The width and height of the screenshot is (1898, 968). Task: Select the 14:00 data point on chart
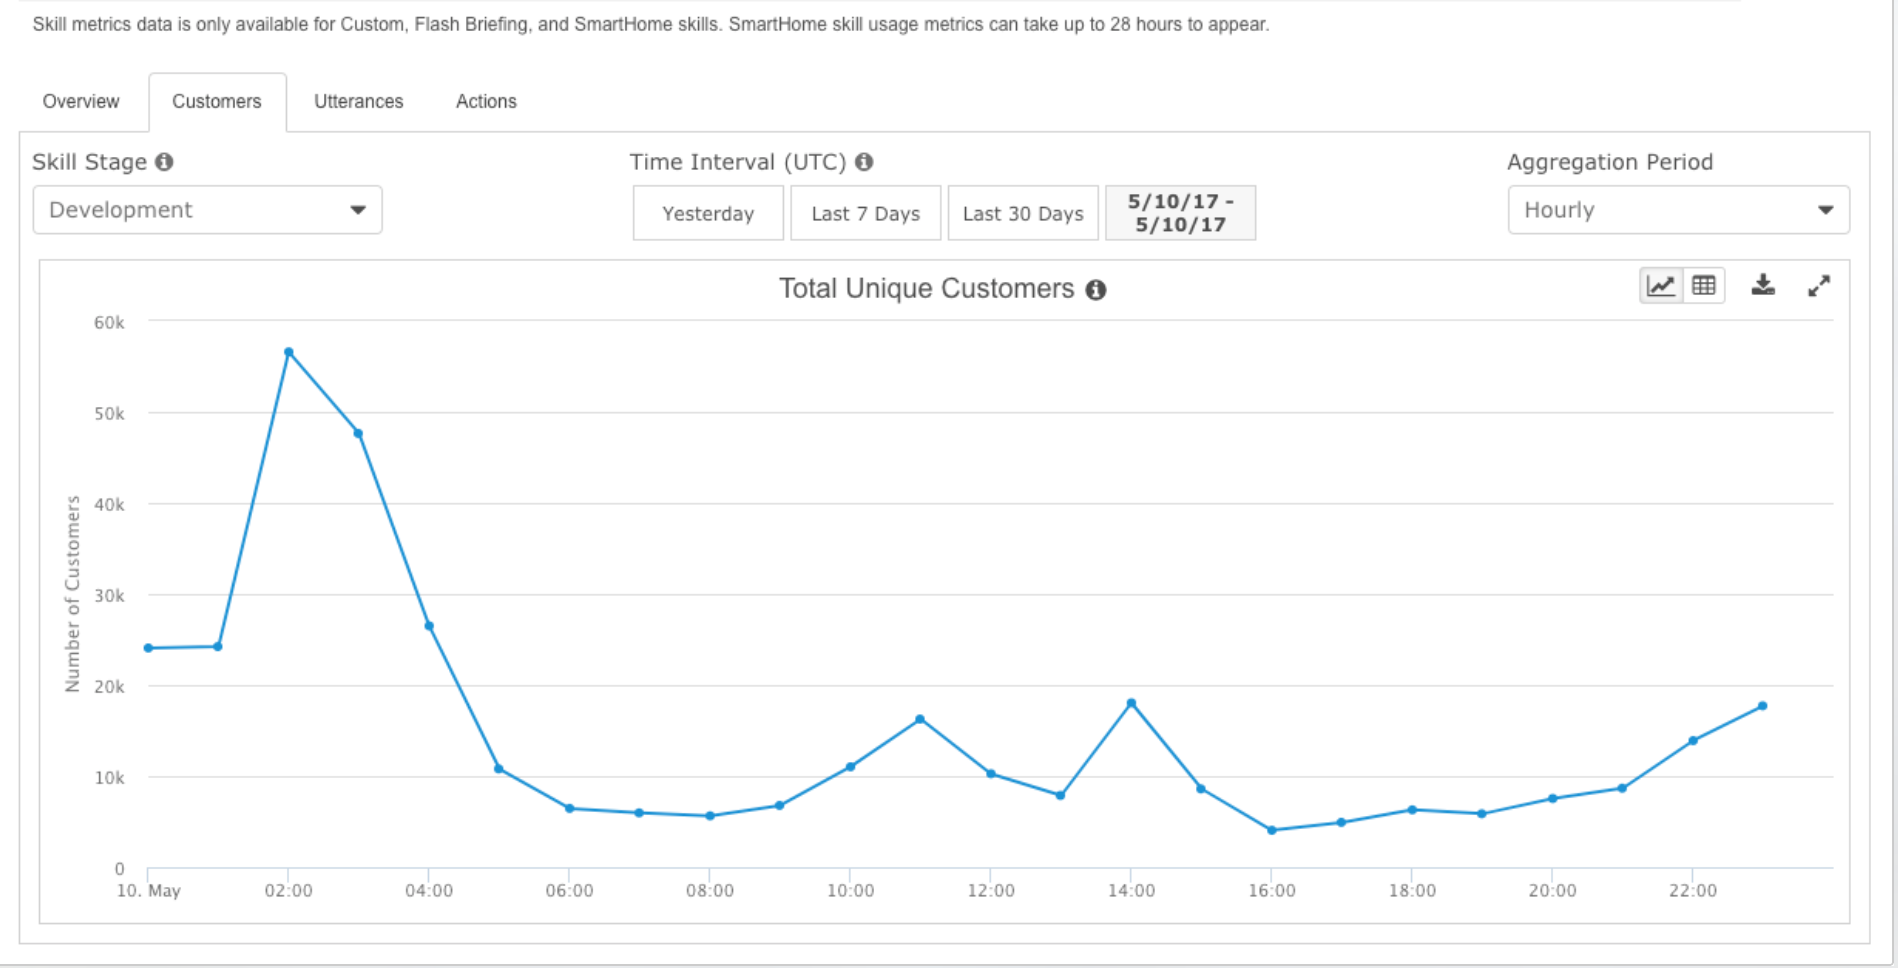(x=1131, y=703)
